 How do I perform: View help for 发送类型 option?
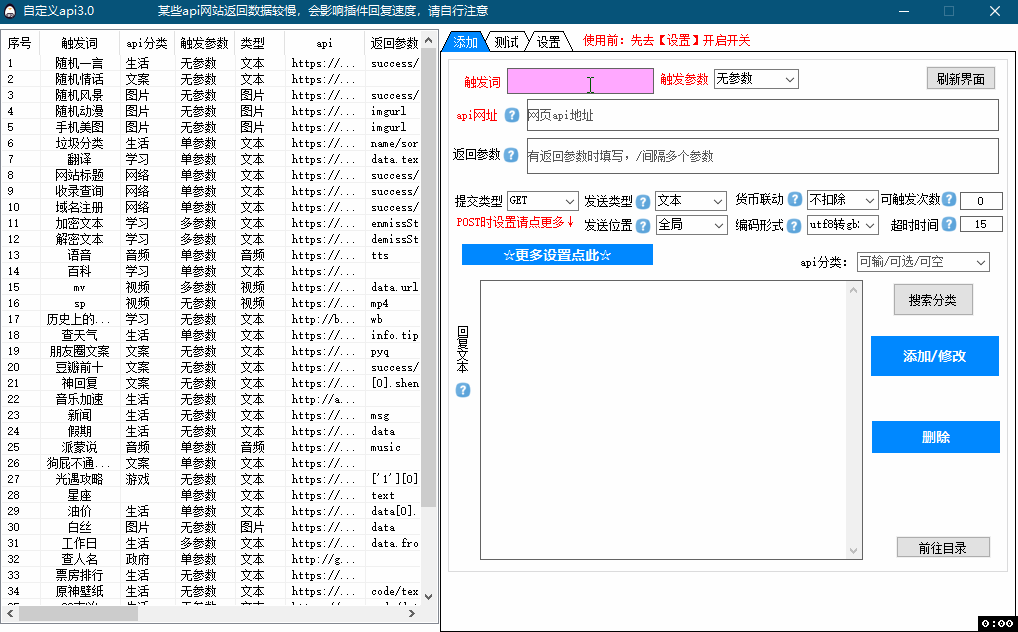click(642, 200)
